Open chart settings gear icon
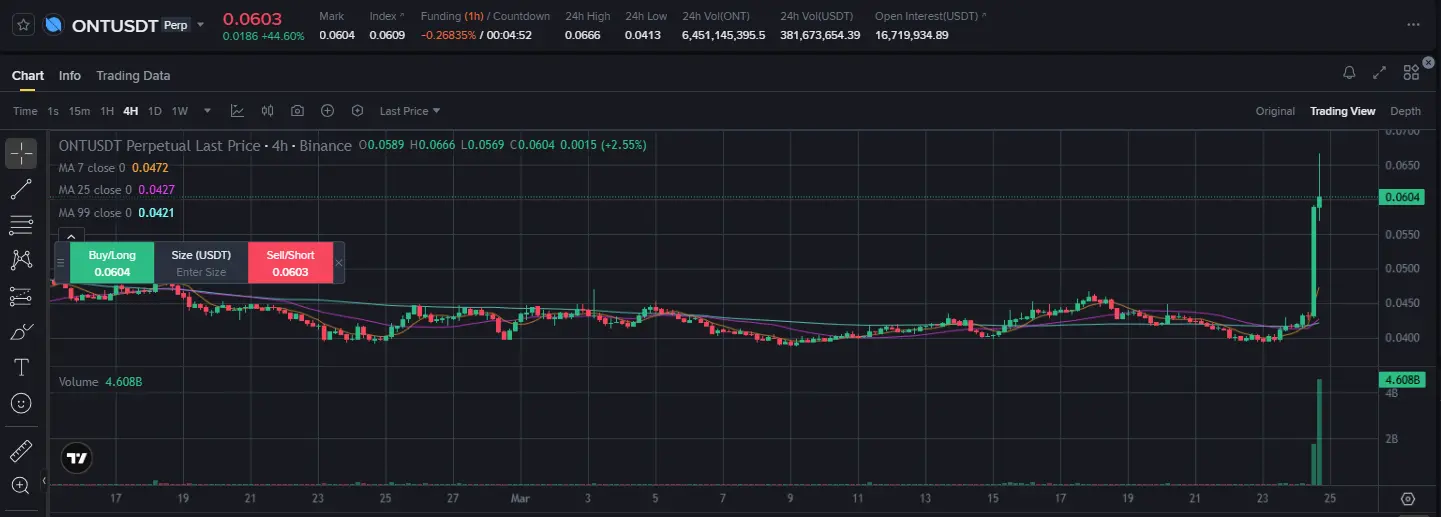 [x=1408, y=498]
